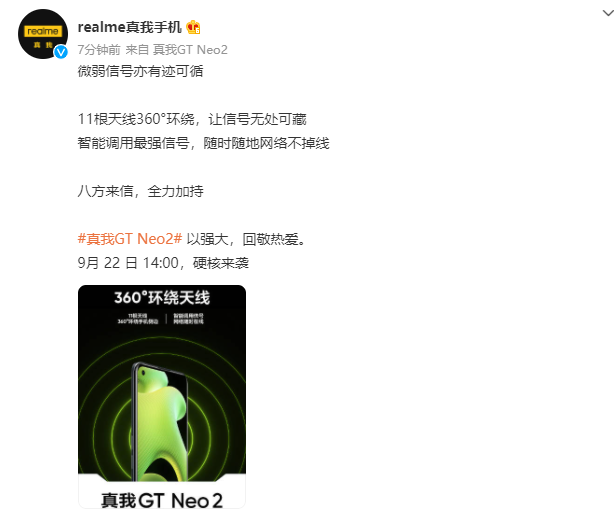Screen dimensions: 614x521
Task: Open the 360°环绕天线 poster thumbnail
Action: coord(162,397)
